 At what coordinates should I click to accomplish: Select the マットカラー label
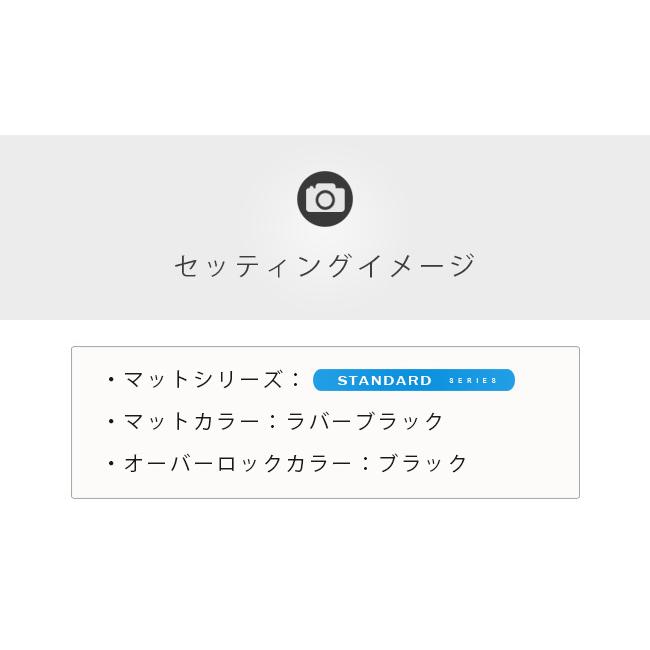(x=192, y=421)
